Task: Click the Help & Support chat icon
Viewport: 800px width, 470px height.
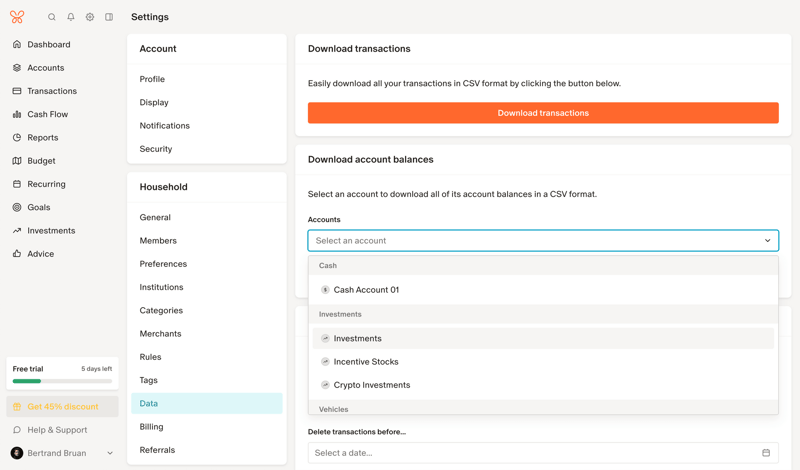Action: (x=17, y=430)
